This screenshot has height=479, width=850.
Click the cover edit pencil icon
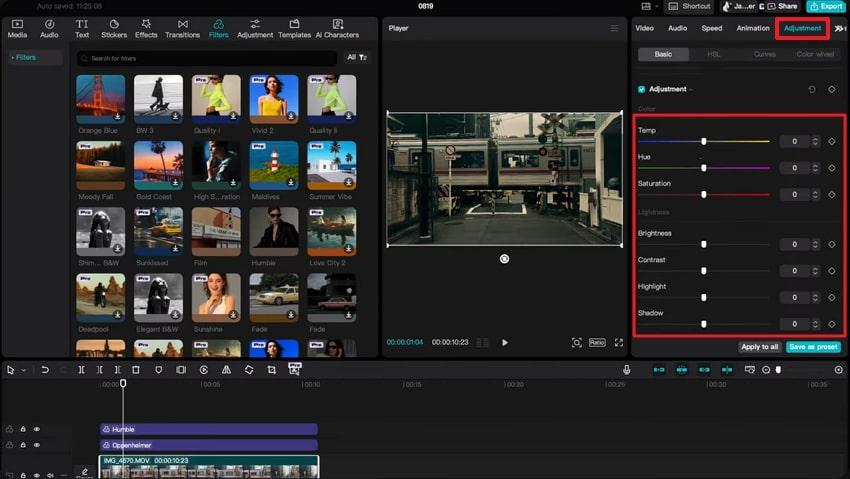coord(85,472)
